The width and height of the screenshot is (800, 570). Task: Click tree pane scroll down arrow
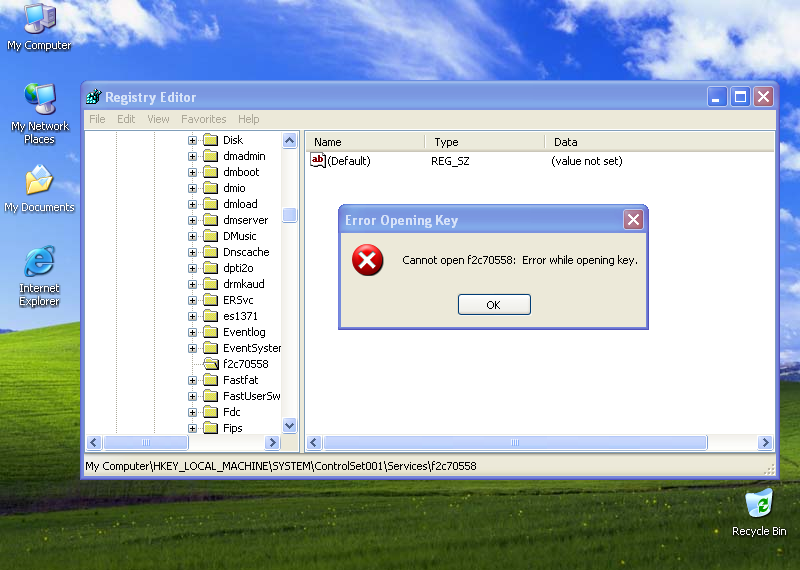point(289,425)
